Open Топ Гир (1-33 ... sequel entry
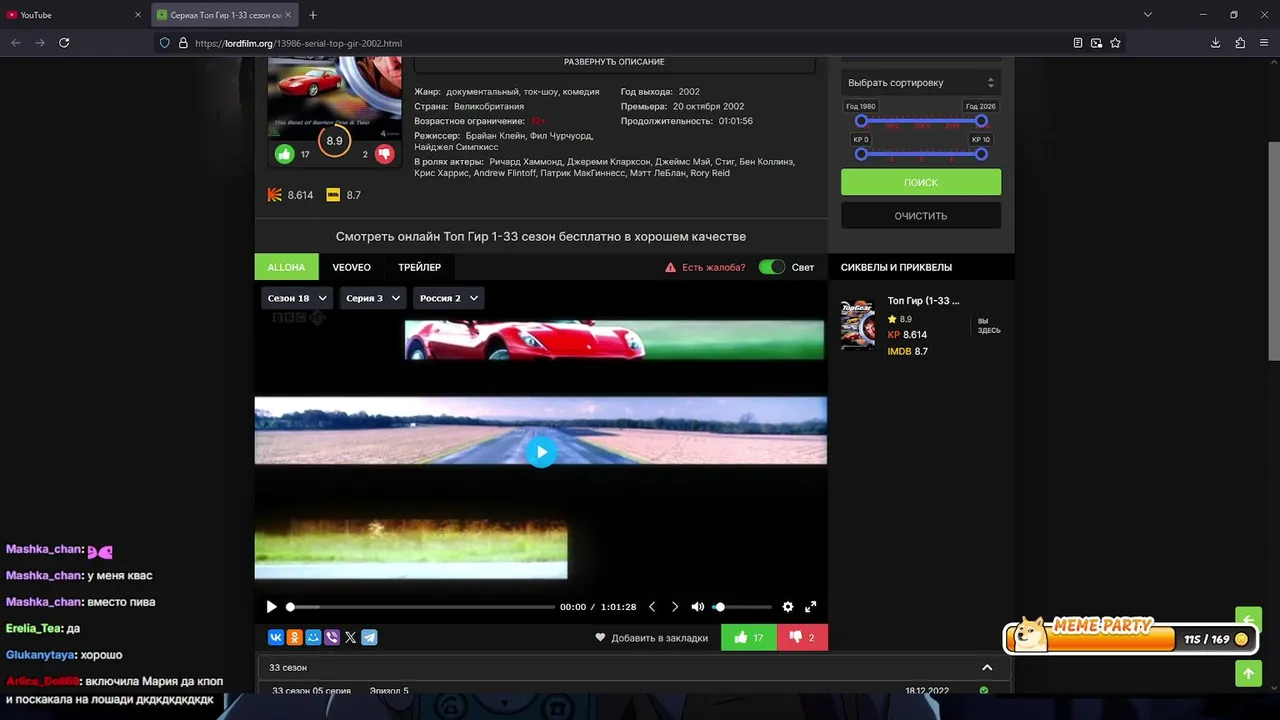The image size is (1280, 720). (923, 300)
